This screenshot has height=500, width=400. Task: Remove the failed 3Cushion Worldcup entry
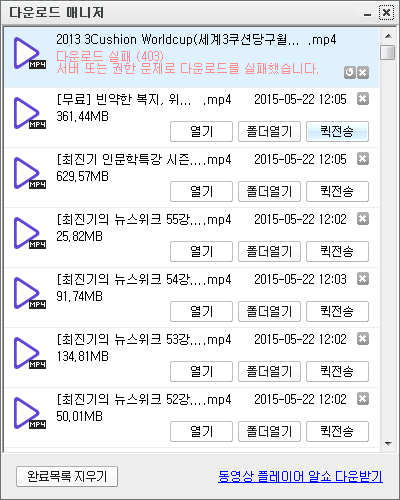pyautogui.click(x=363, y=72)
